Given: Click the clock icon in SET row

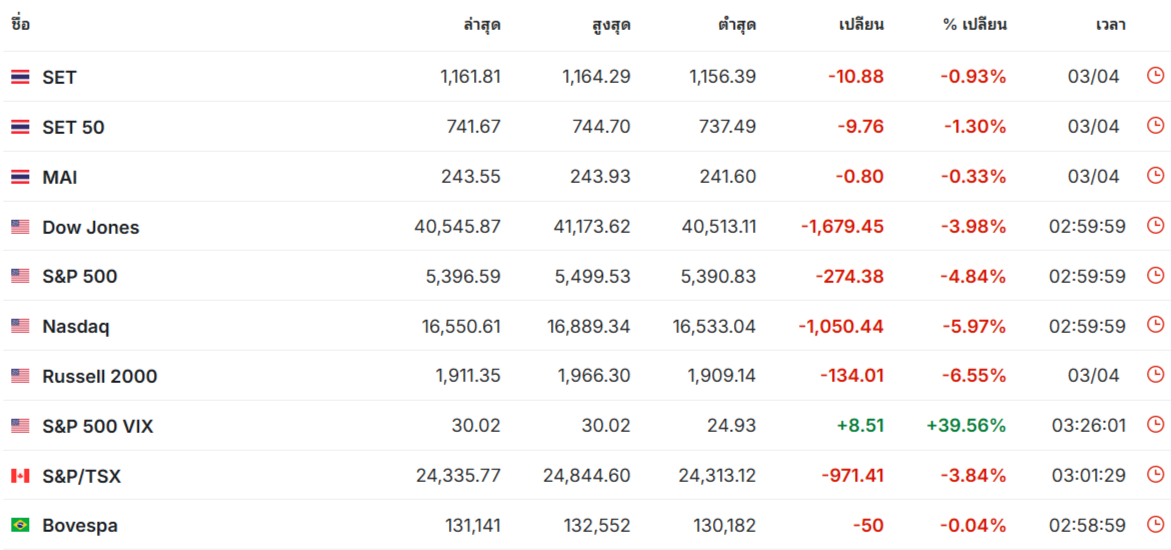Looking at the screenshot, I should tap(1155, 76).
